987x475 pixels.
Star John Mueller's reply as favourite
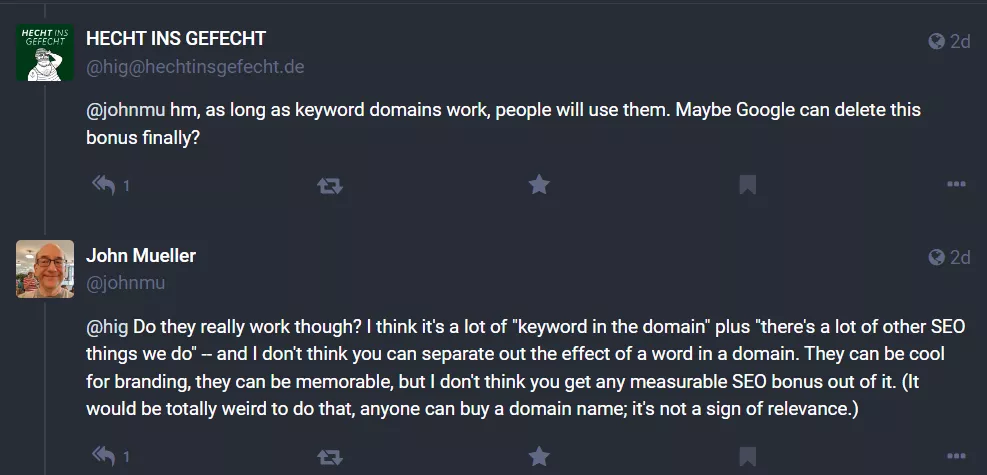(539, 456)
